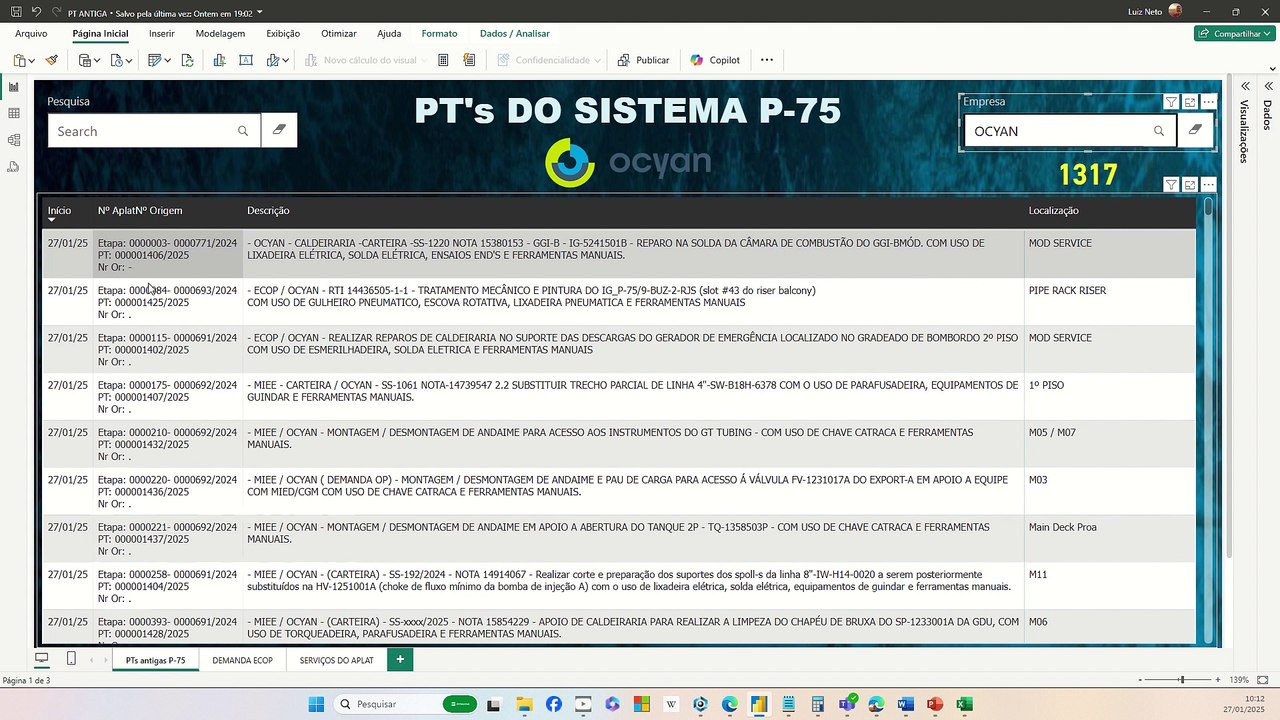Screen dimensions: 1280x720
Task: Open the Exibição ribbon tab
Action: click(283, 33)
